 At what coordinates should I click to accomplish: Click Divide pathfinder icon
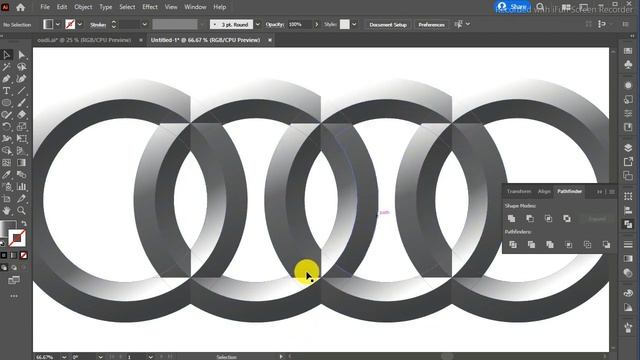click(x=513, y=244)
